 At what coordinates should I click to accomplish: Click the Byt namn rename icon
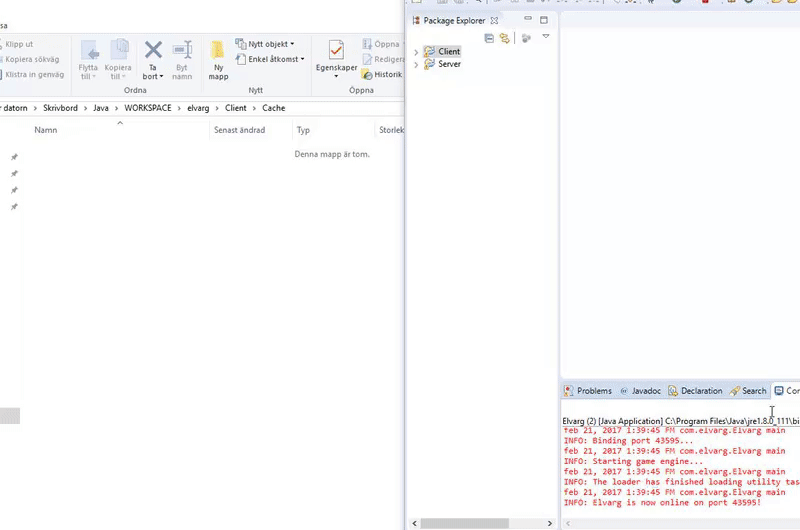pyautogui.click(x=182, y=50)
